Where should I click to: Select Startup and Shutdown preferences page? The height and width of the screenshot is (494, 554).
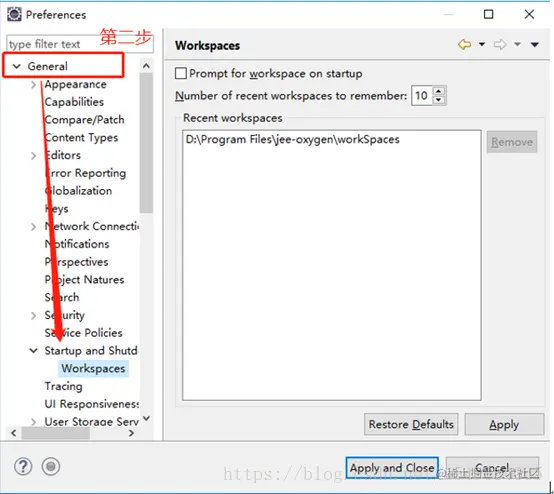pyautogui.click(x=91, y=351)
